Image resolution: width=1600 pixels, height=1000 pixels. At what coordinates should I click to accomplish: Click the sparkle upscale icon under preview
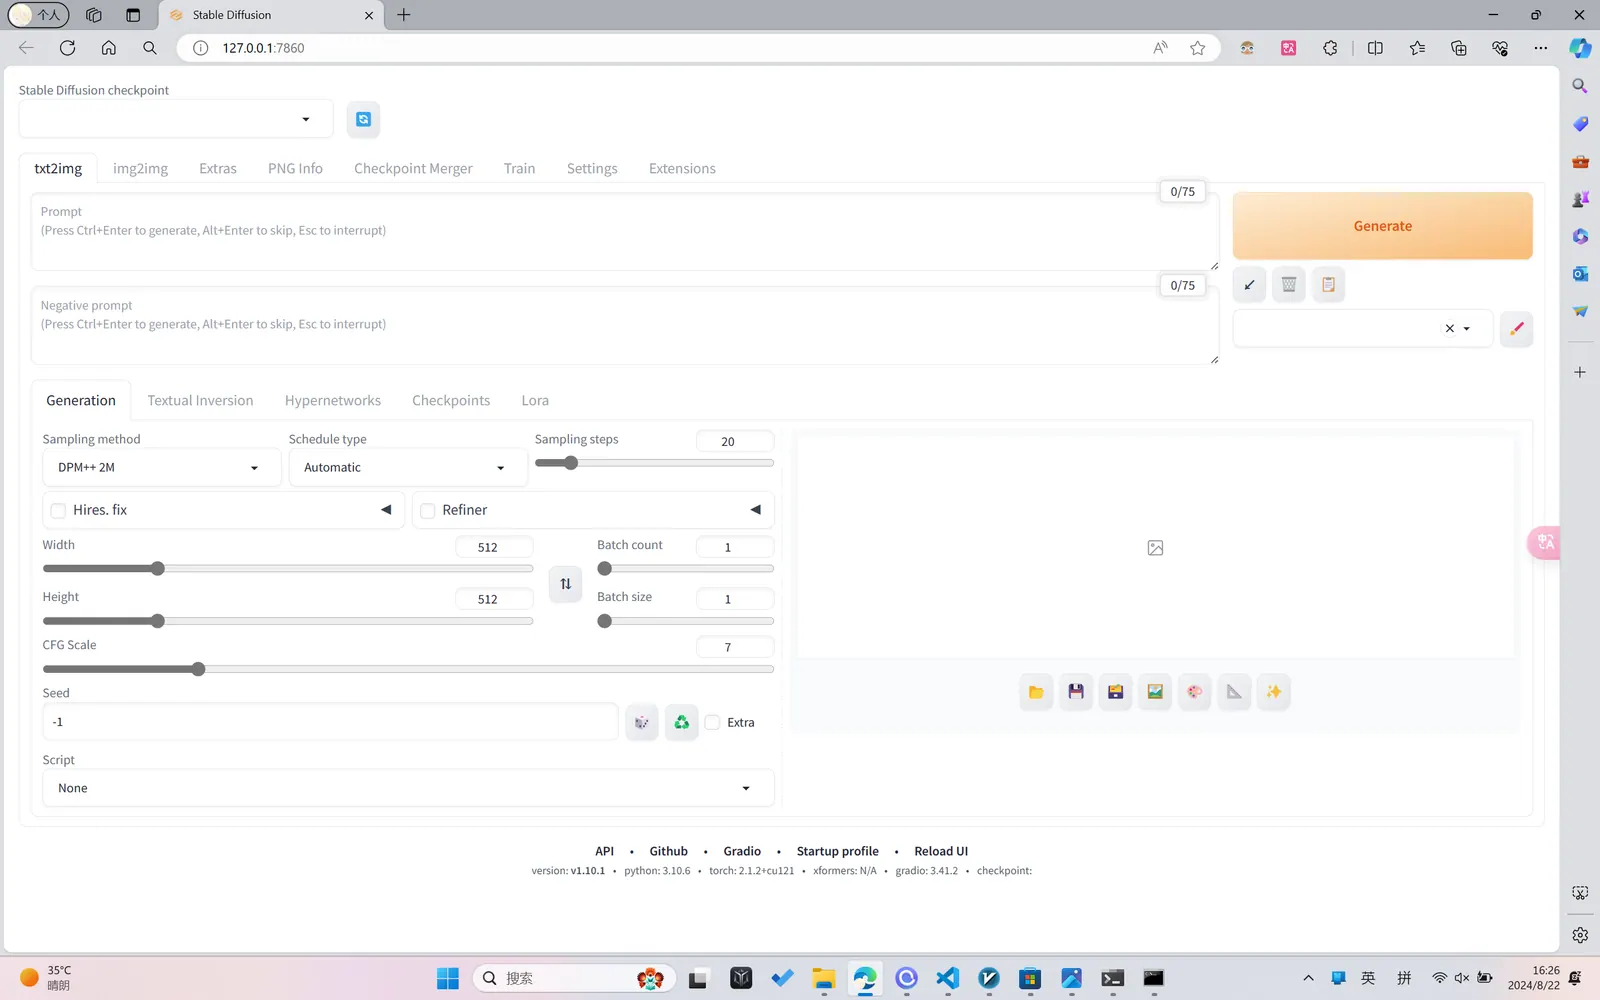[1273, 692]
